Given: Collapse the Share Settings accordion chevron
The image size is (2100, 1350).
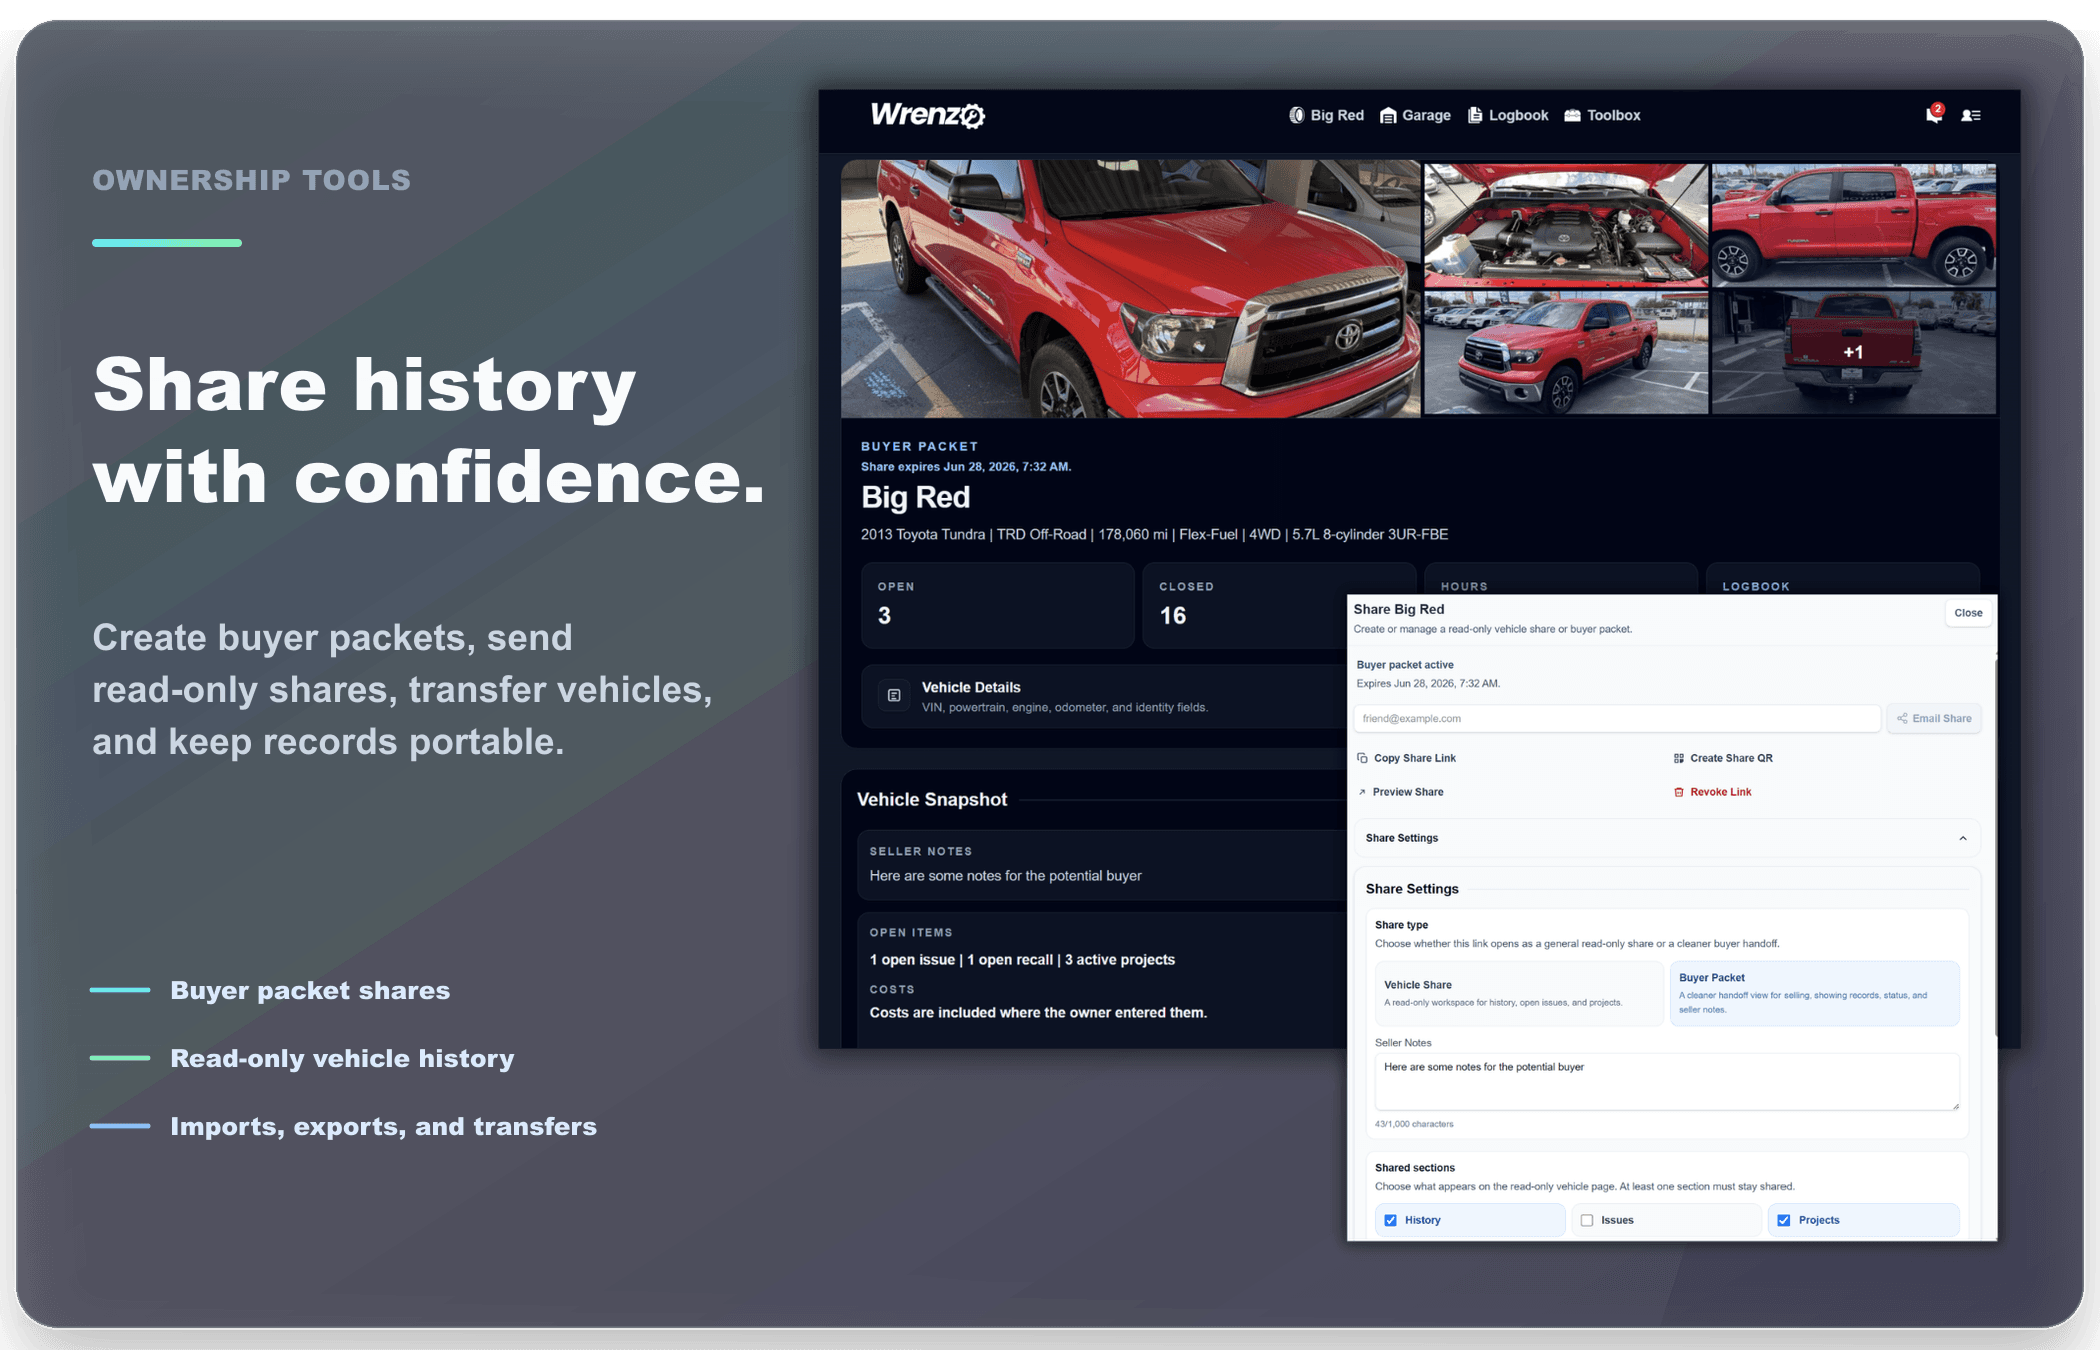Looking at the screenshot, I should point(1963,838).
